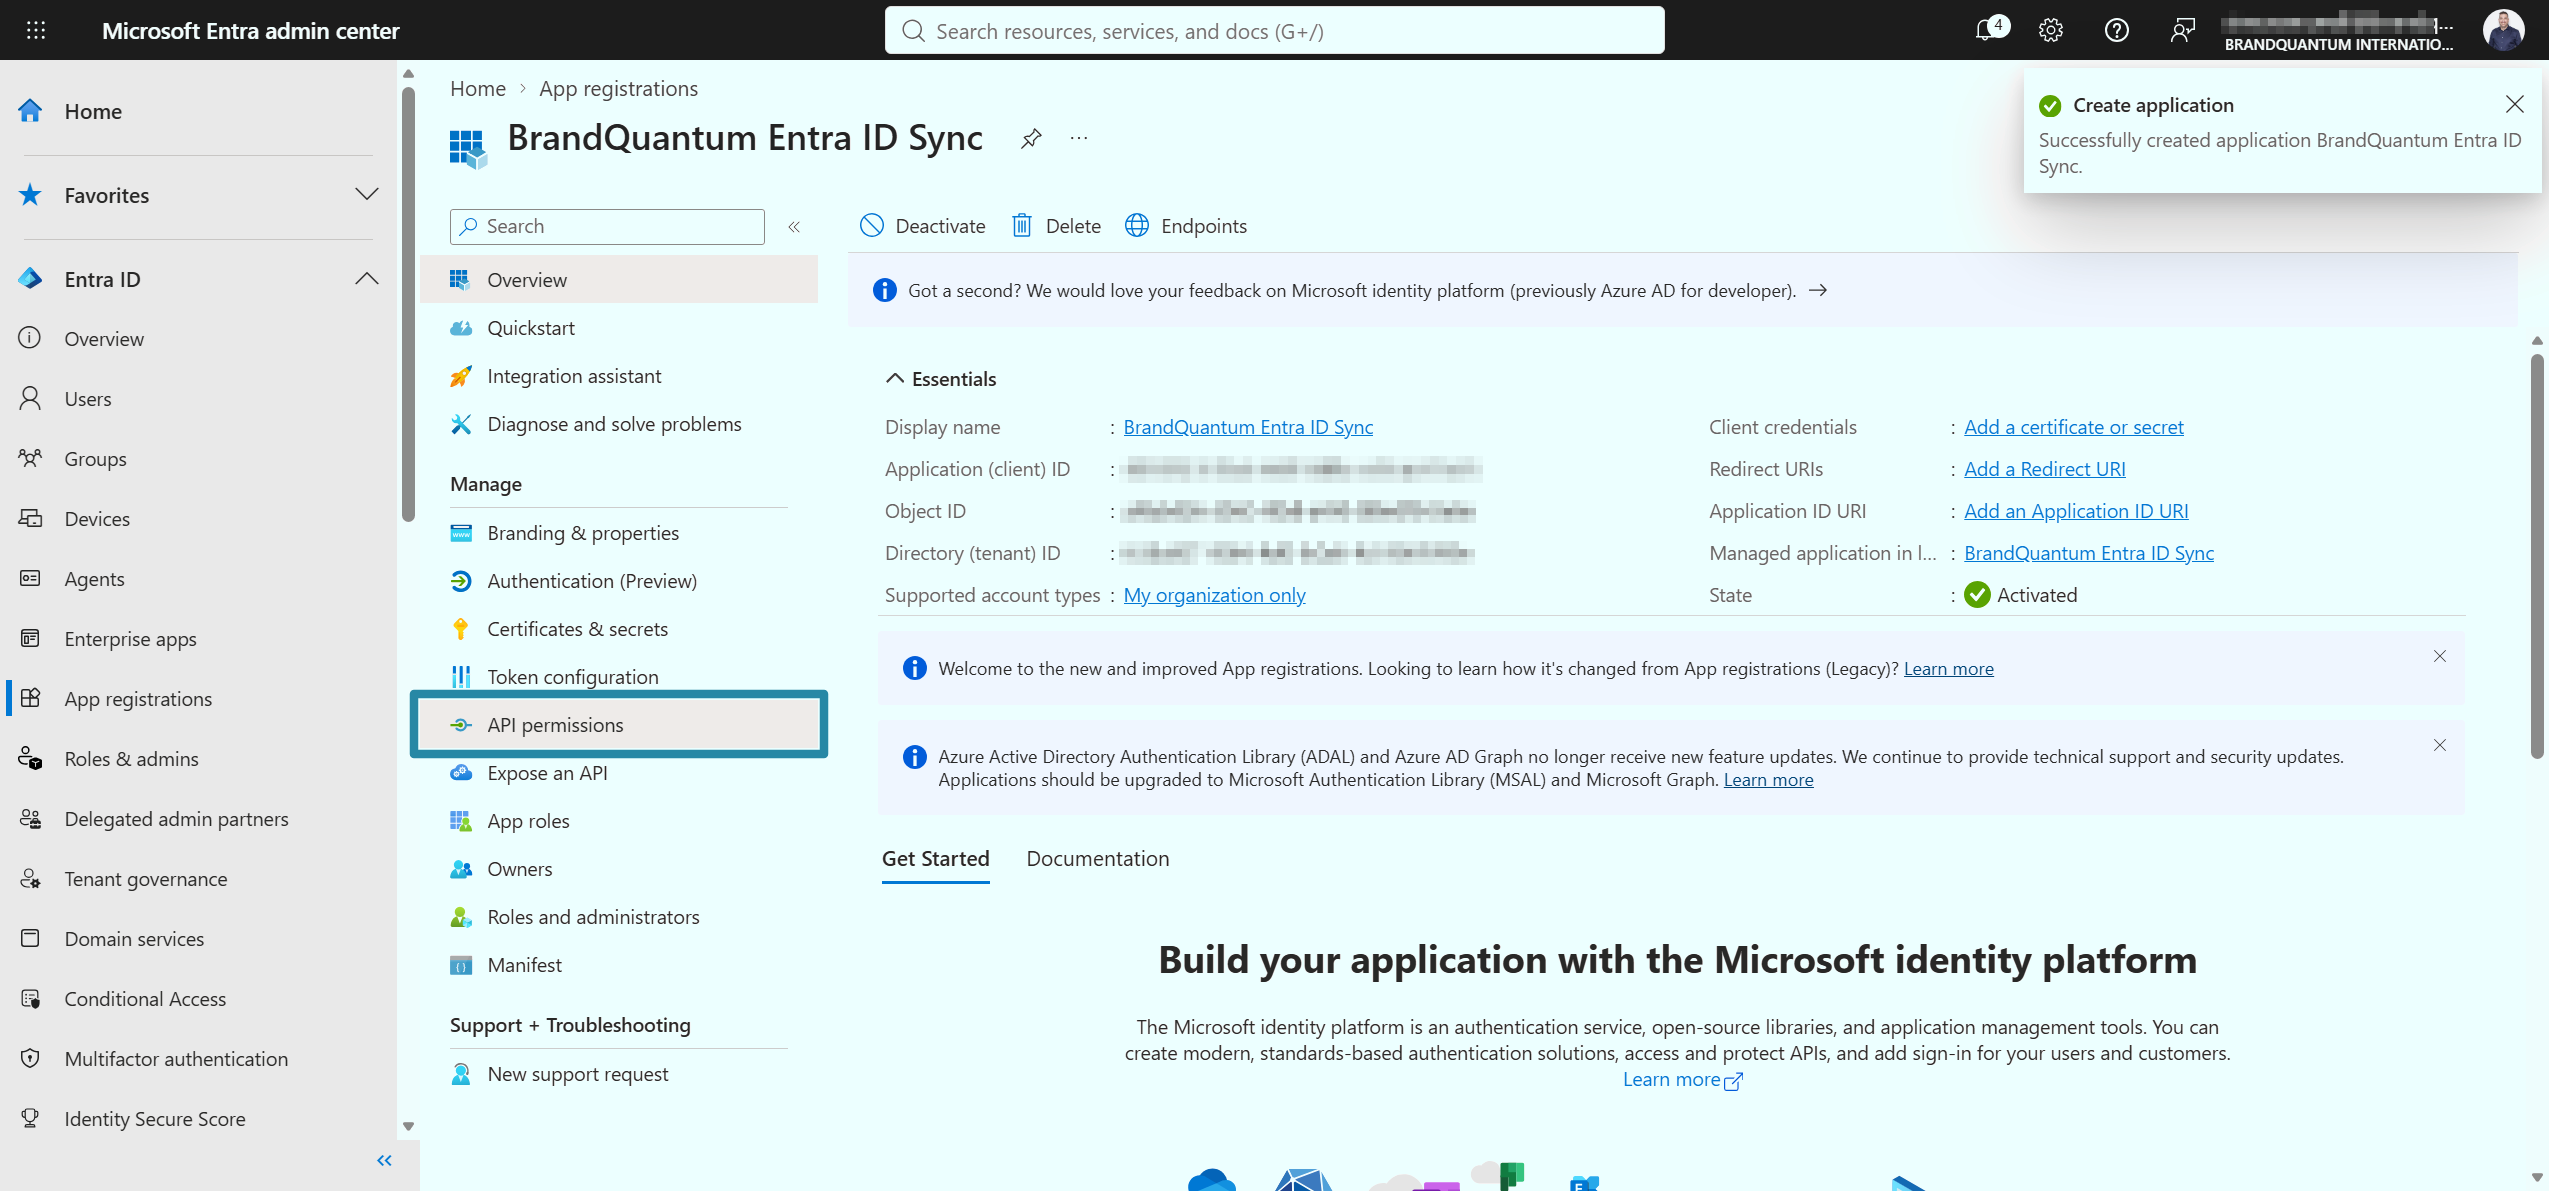Click App registrations in breadcrumb
2549x1191 pixels.
pyautogui.click(x=618, y=88)
